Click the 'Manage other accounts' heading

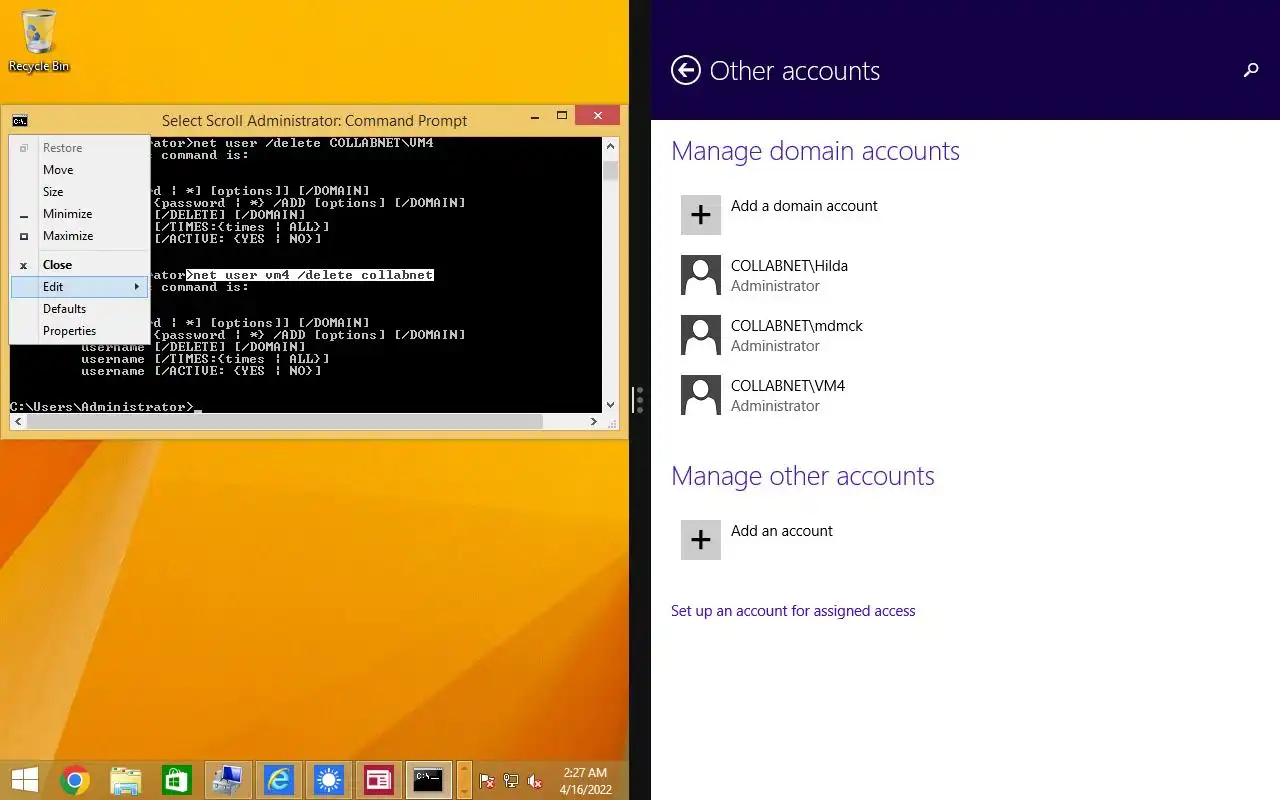click(x=803, y=476)
